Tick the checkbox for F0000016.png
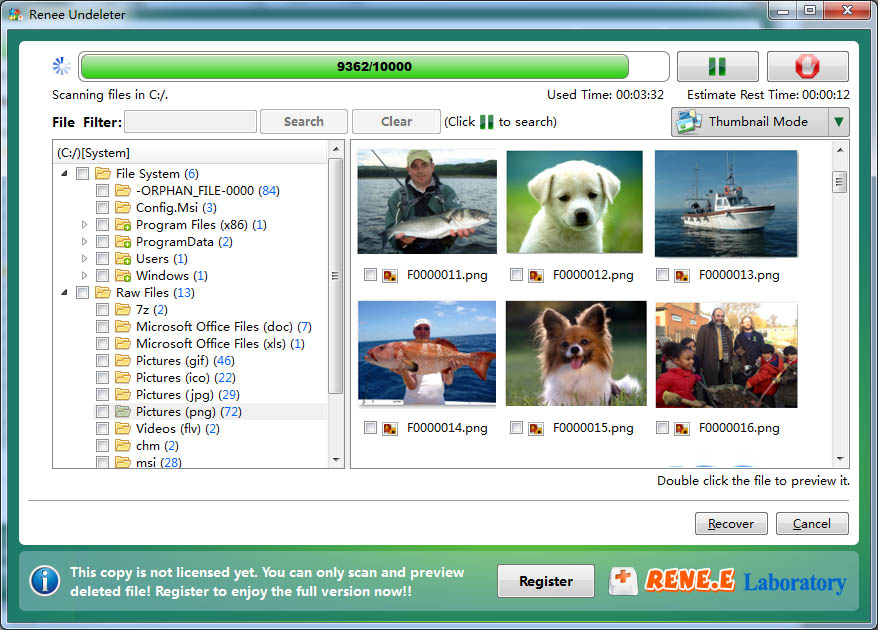 coord(662,428)
